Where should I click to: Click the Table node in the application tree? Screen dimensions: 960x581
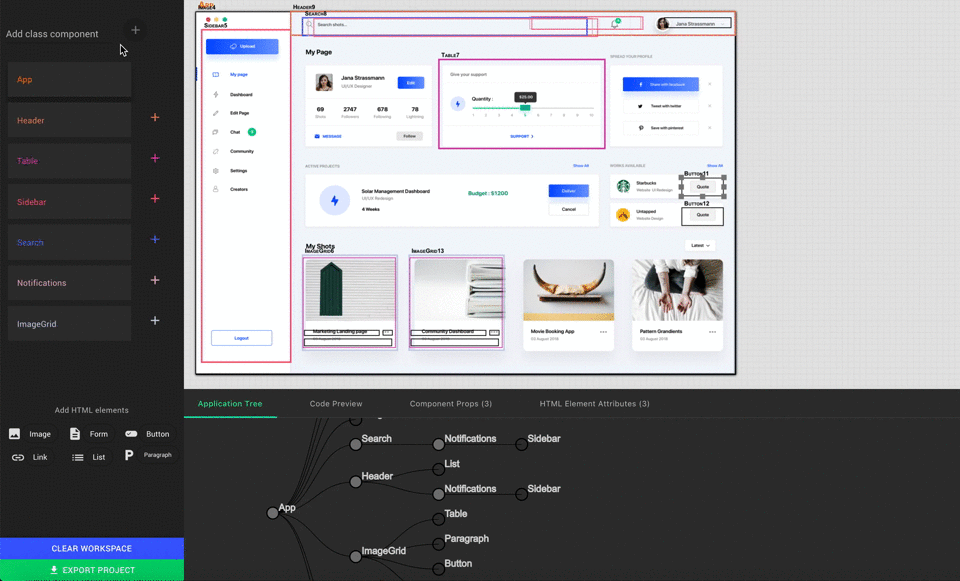click(x=438, y=519)
